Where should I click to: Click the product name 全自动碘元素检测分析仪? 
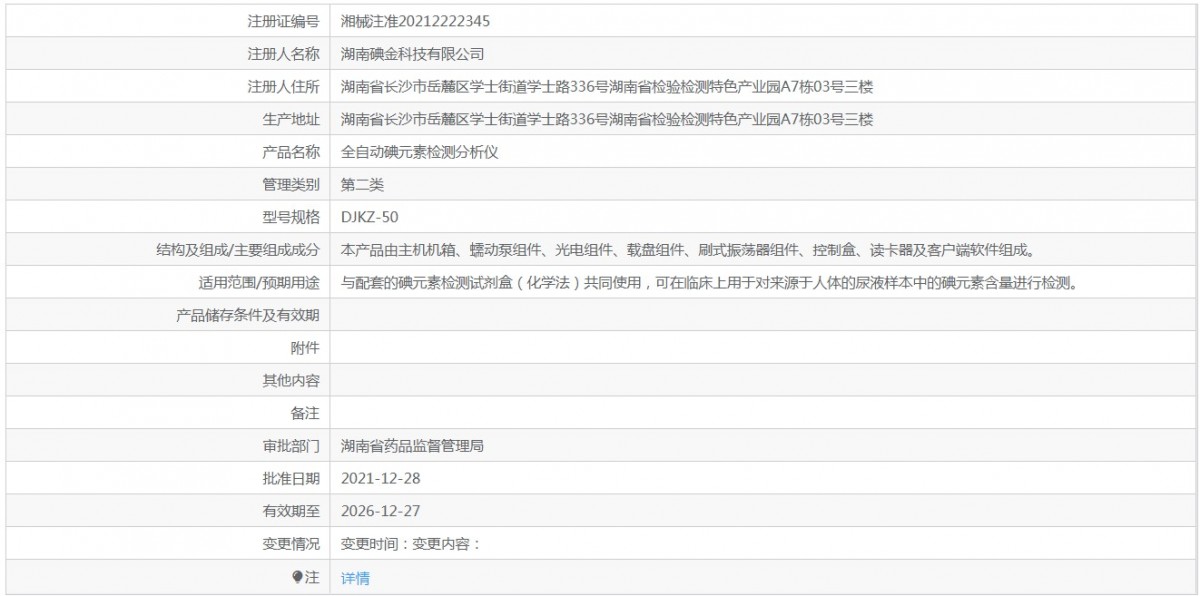tap(420, 152)
